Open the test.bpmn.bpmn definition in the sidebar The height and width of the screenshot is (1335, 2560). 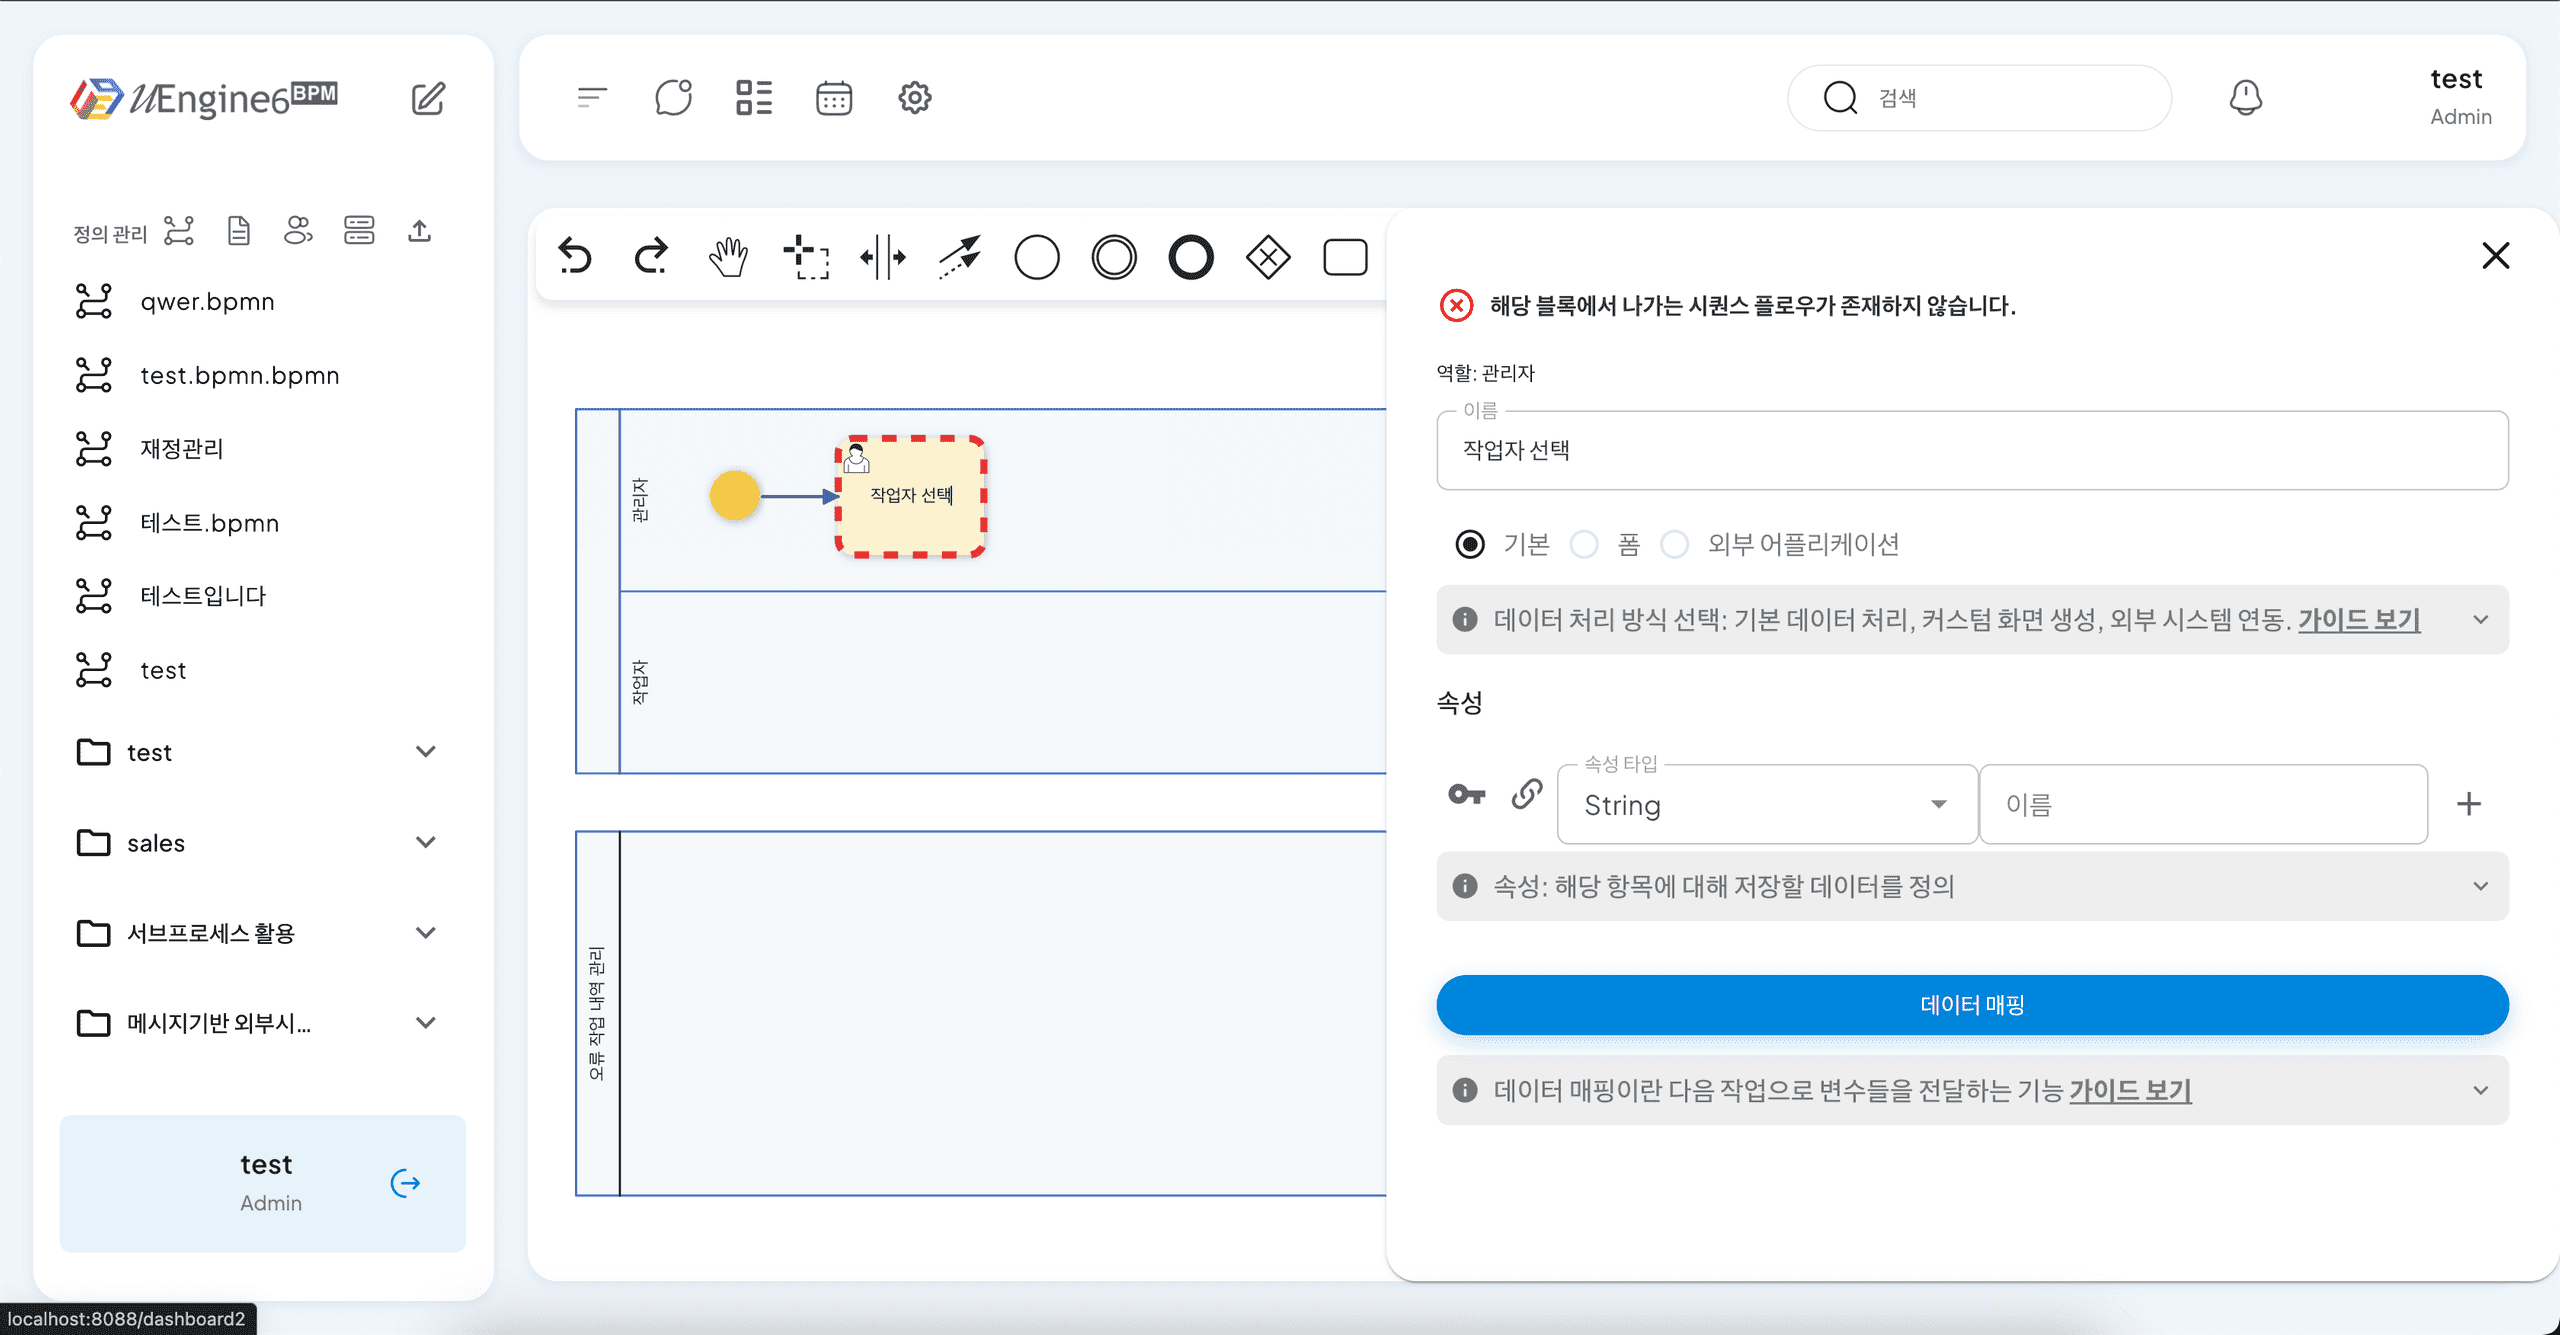point(239,375)
